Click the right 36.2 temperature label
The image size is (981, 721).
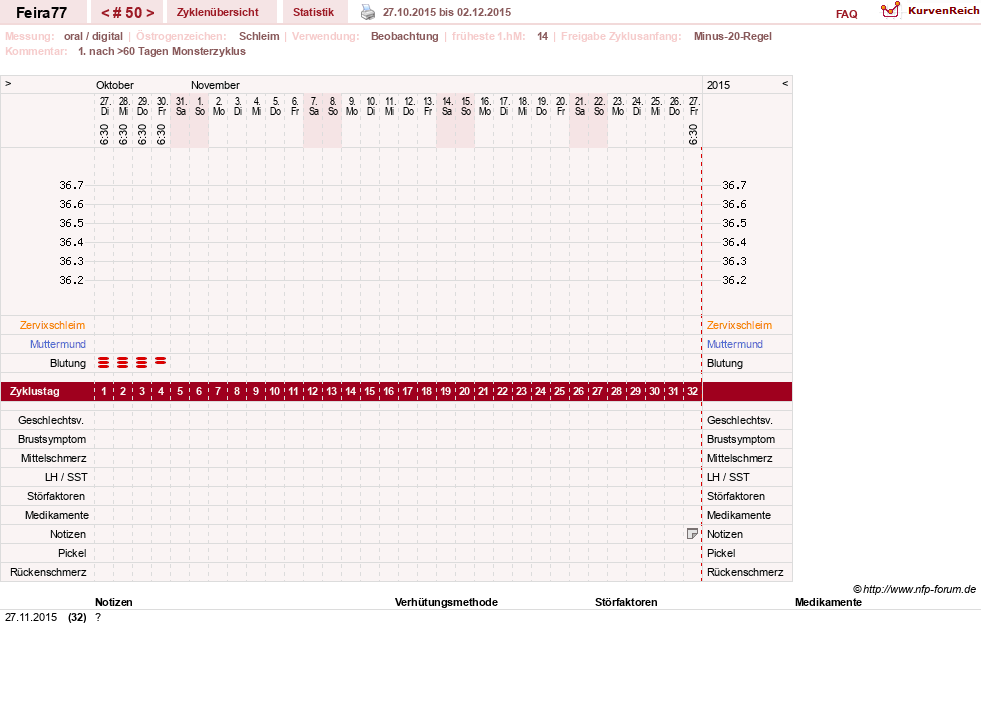(734, 280)
